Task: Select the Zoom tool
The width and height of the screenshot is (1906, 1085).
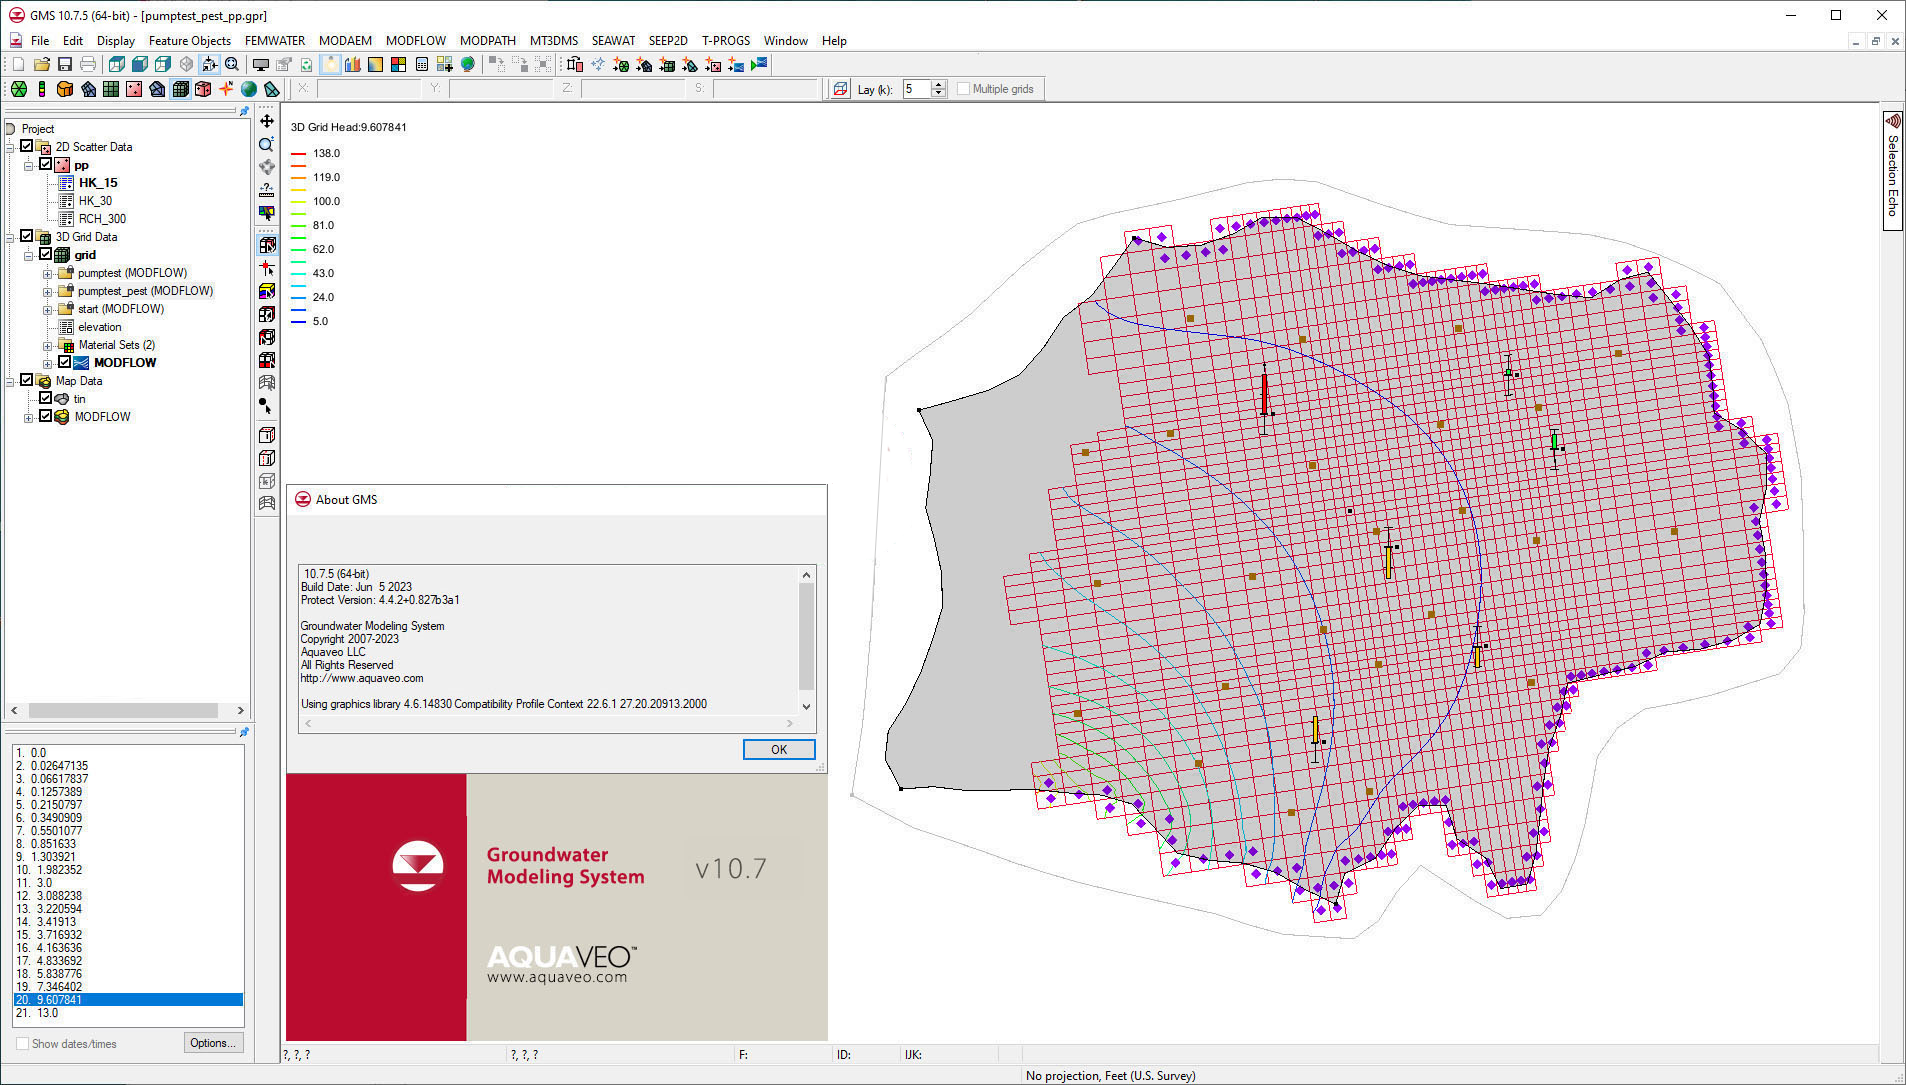Action: (267, 145)
